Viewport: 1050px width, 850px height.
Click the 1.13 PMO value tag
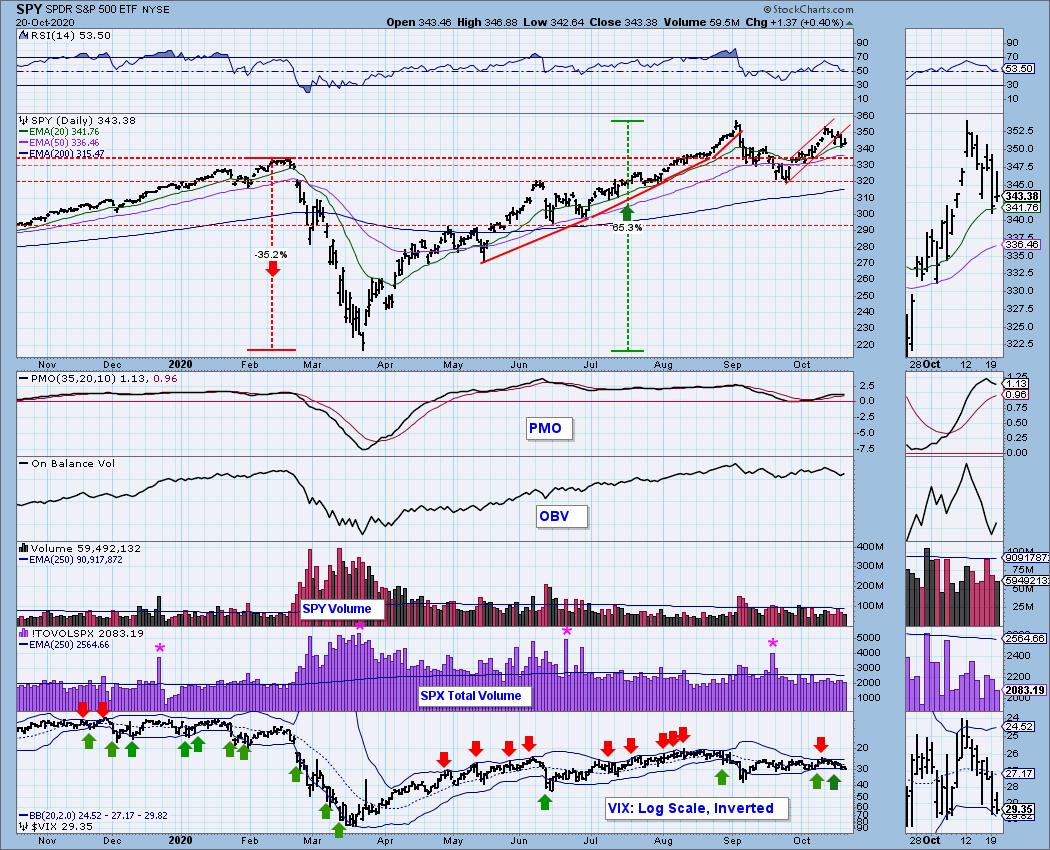coord(1017,383)
